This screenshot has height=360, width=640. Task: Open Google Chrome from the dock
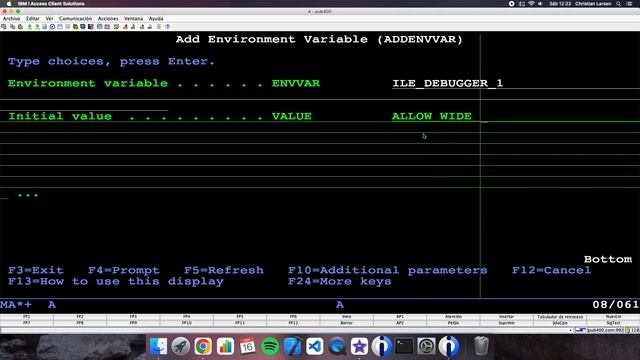(x=203, y=347)
